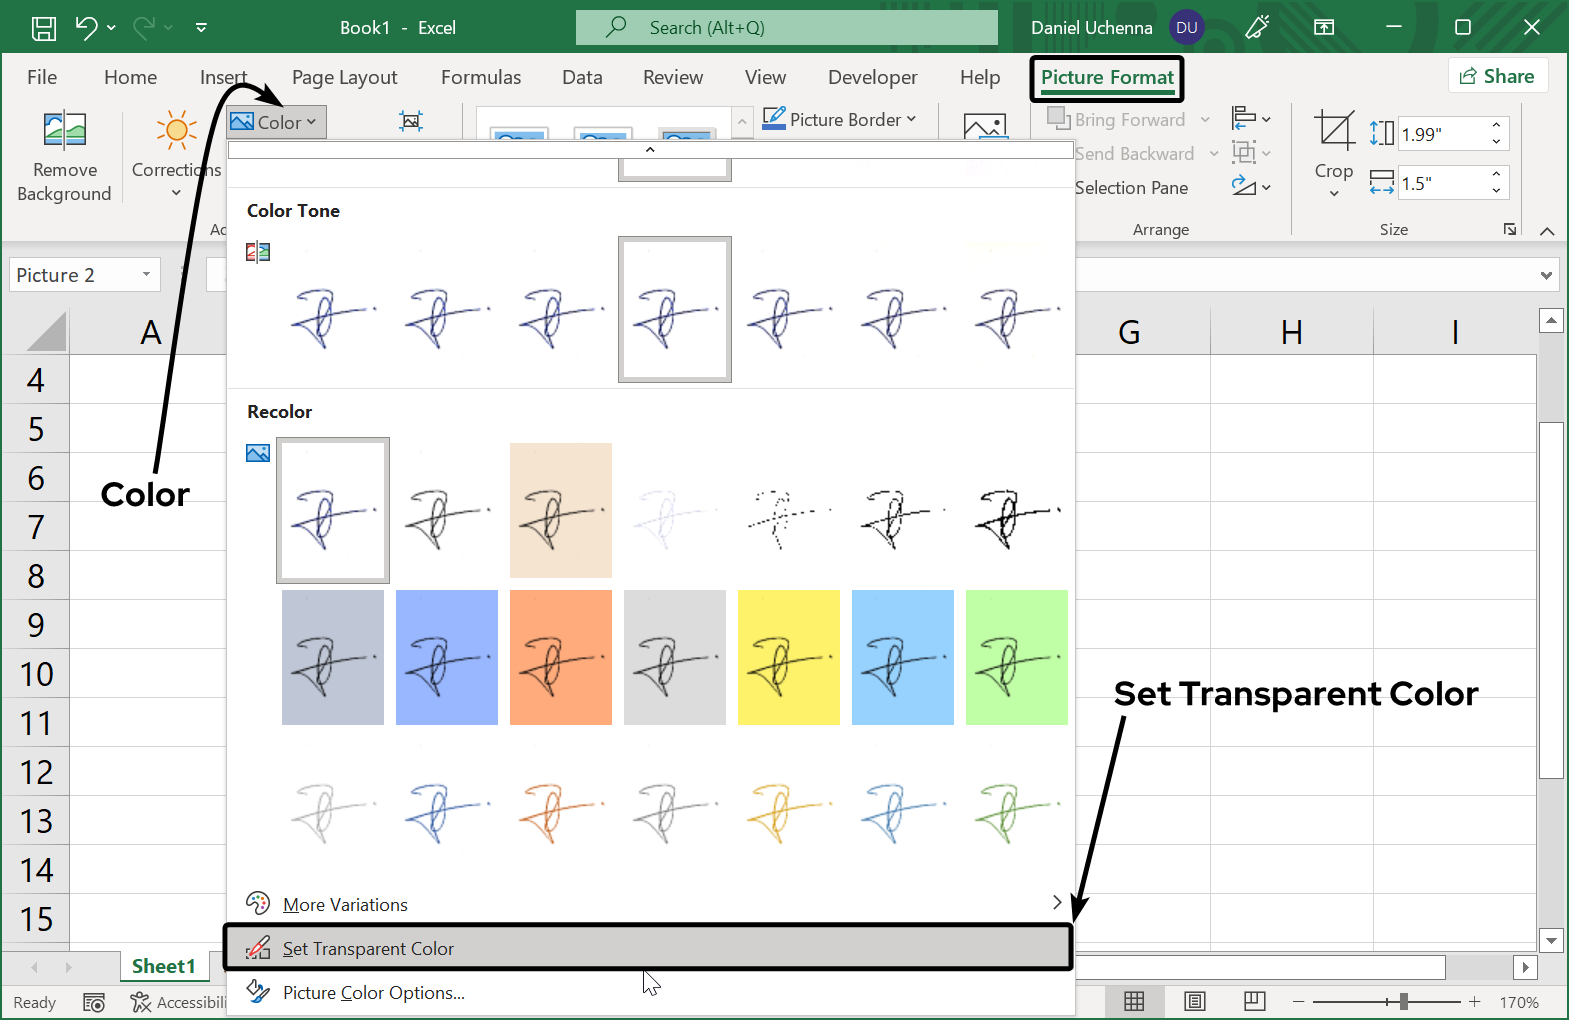Open the Page Layout tab
The image size is (1569, 1020).
(x=344, y=78)
